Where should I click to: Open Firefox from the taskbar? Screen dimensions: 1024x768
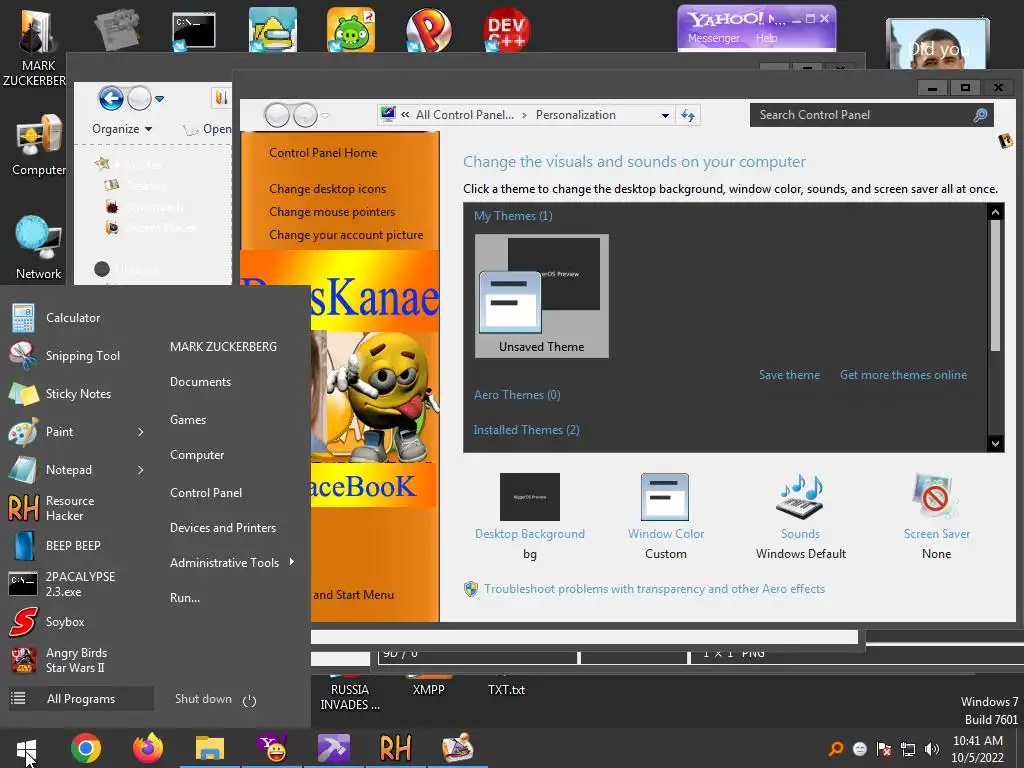click(148, 748)
